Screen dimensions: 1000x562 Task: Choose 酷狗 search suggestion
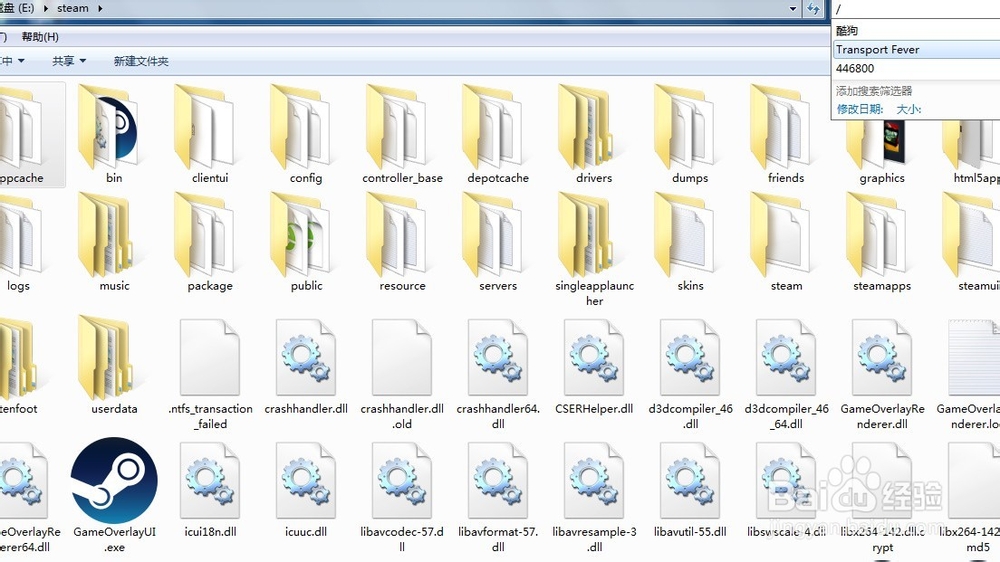click(916, 31)
